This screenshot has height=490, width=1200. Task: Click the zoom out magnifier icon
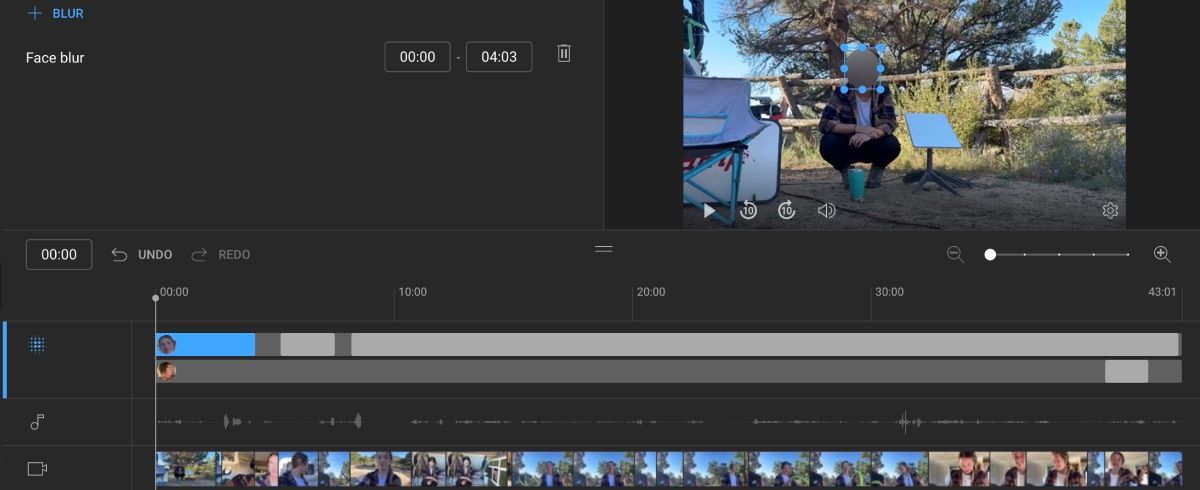955,255
